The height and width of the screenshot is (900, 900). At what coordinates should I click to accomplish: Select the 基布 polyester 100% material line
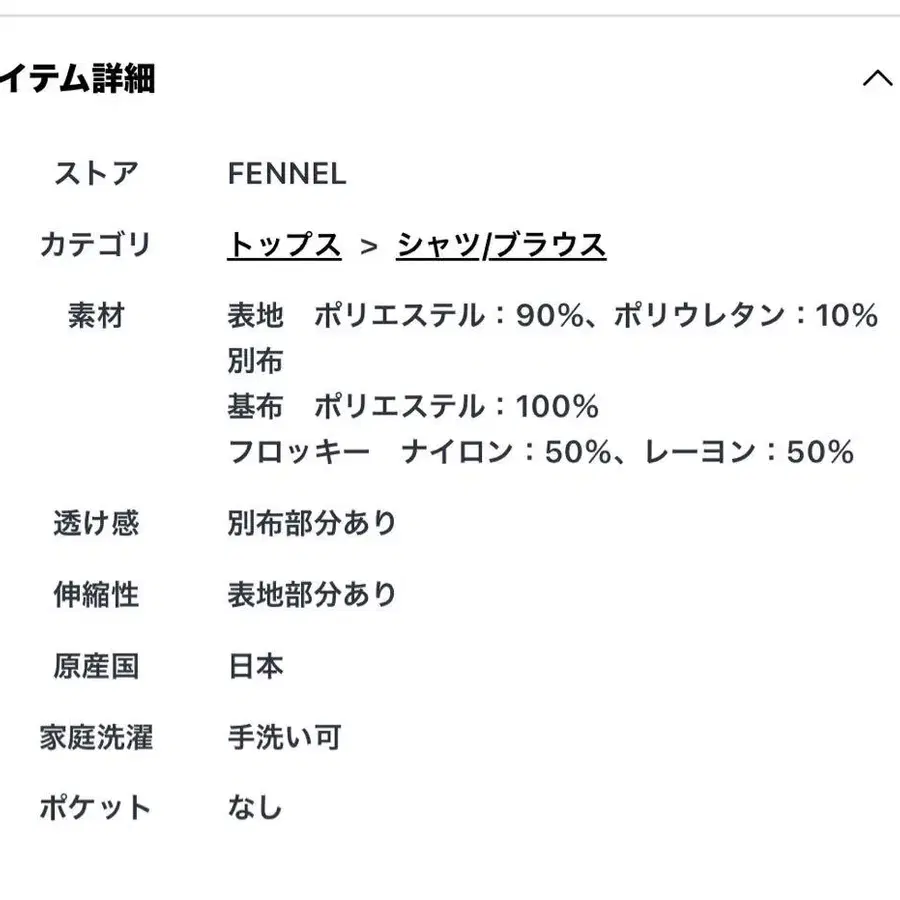point(412,406)
